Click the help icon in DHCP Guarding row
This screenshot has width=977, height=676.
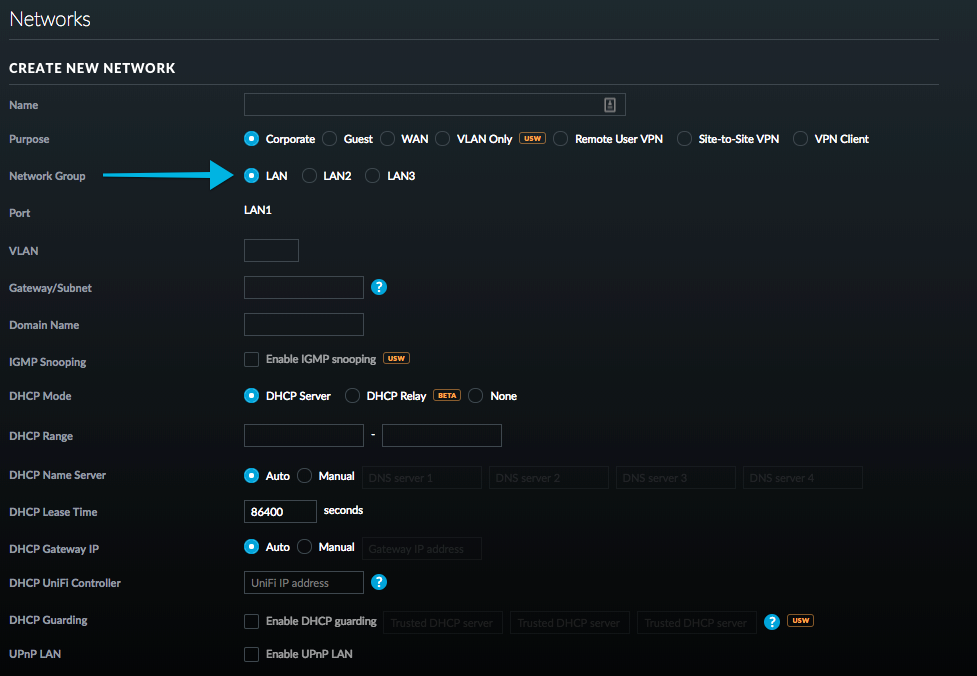[x=771, y=621]
